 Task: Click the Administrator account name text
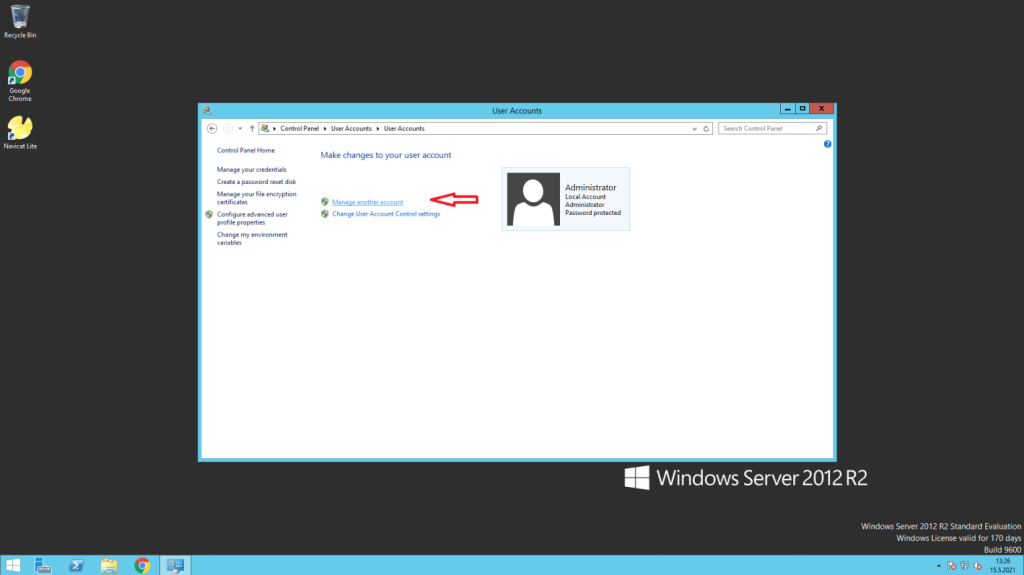click(590, 188)
